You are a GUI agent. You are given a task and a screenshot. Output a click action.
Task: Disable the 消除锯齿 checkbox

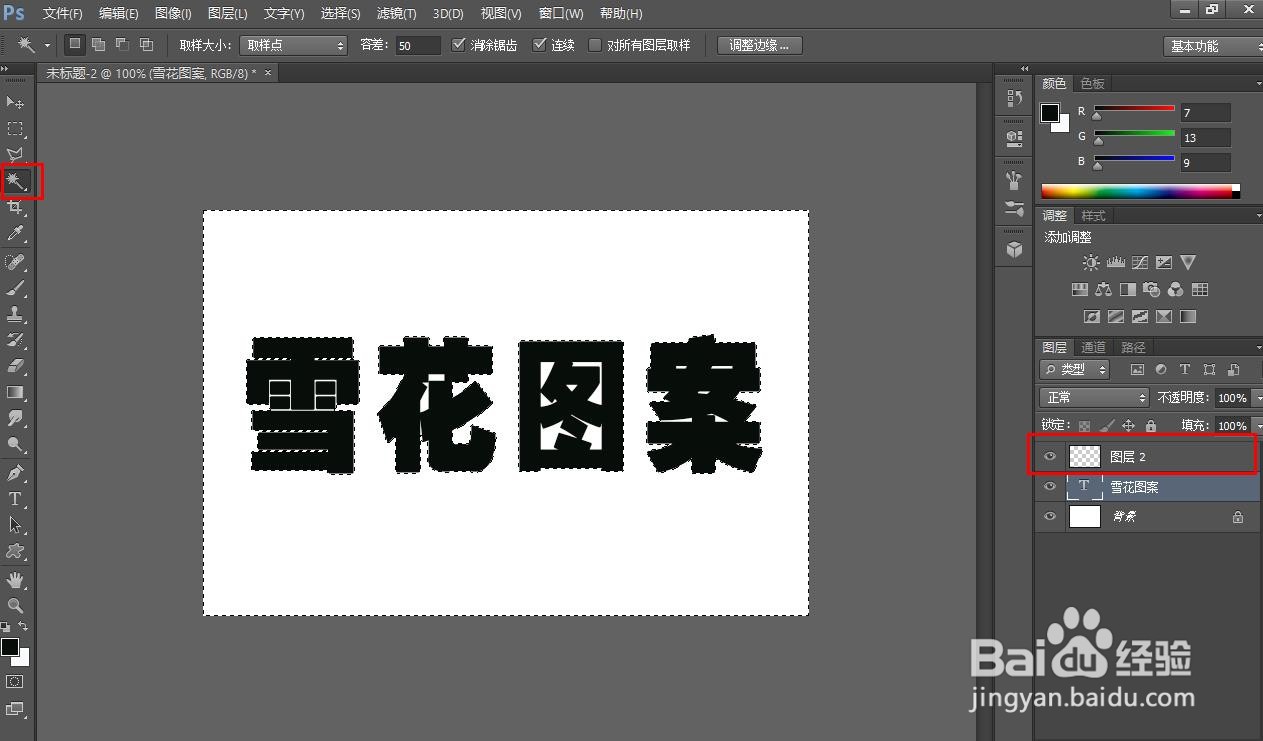pyautogui.click(x=458, y=44)
